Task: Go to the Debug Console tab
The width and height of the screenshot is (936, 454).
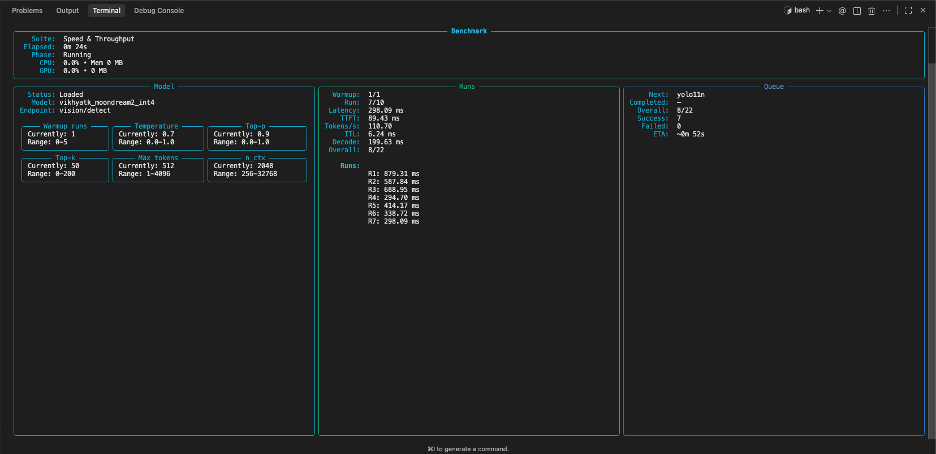Action: point(158,10)
